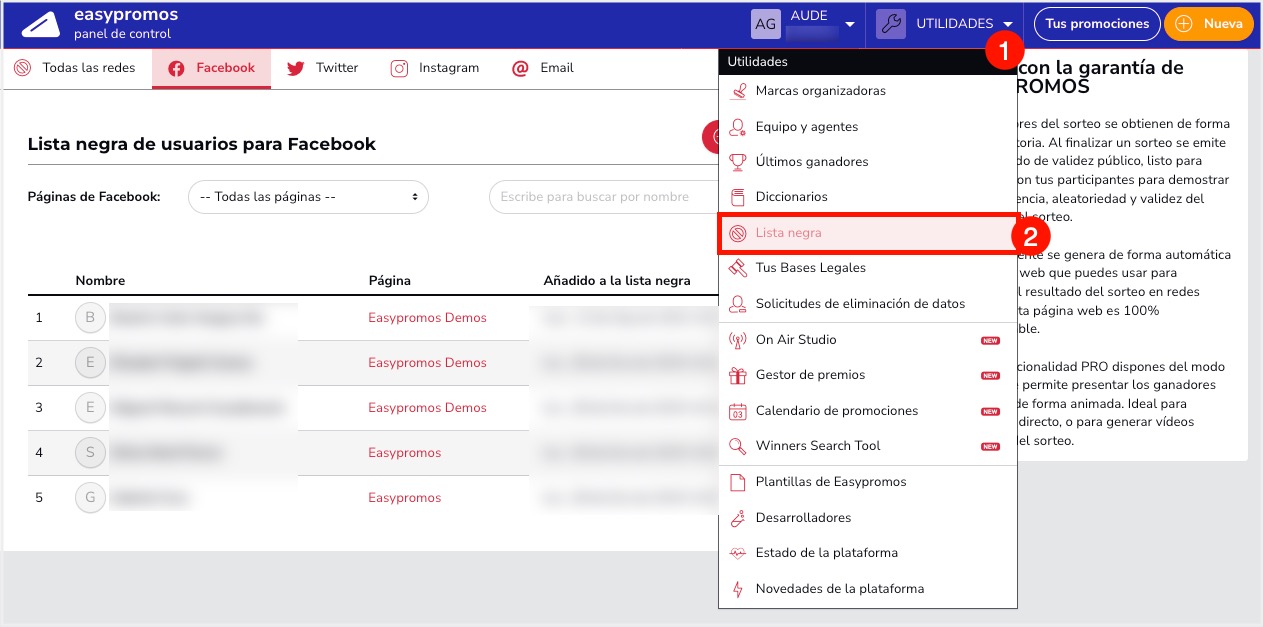This screenshot has width=1263, height=627.
Task: Click the Desarrolladores tool icon
Action: tap(738, 518)
